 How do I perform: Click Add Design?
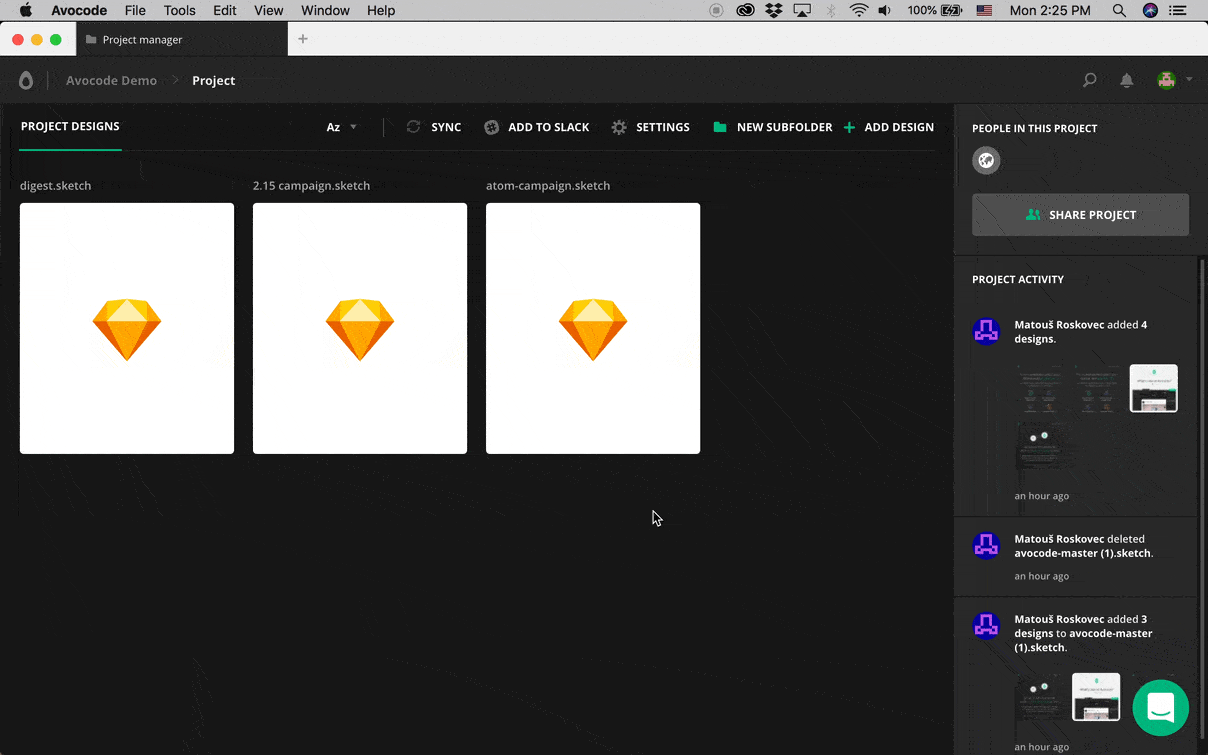[889, 127]
